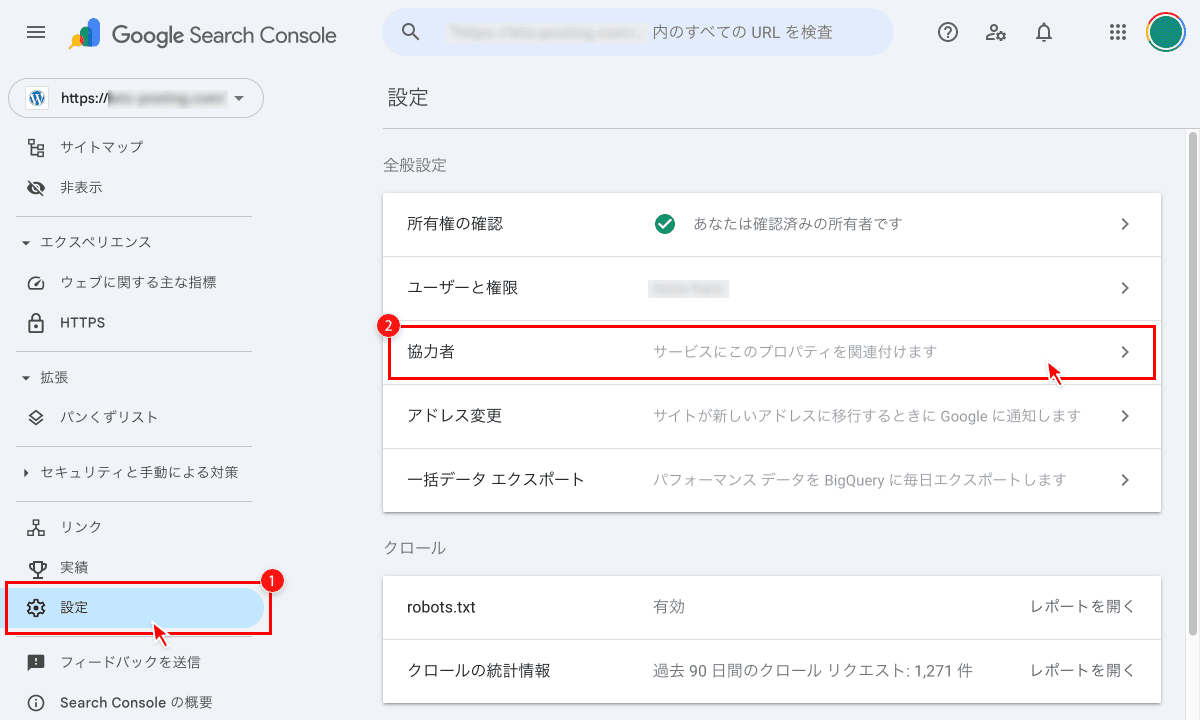Image resolution: width=1200 pixels, height=720 pixels.
Task: Open the 非表示 removals page
Action: [81, 187]
